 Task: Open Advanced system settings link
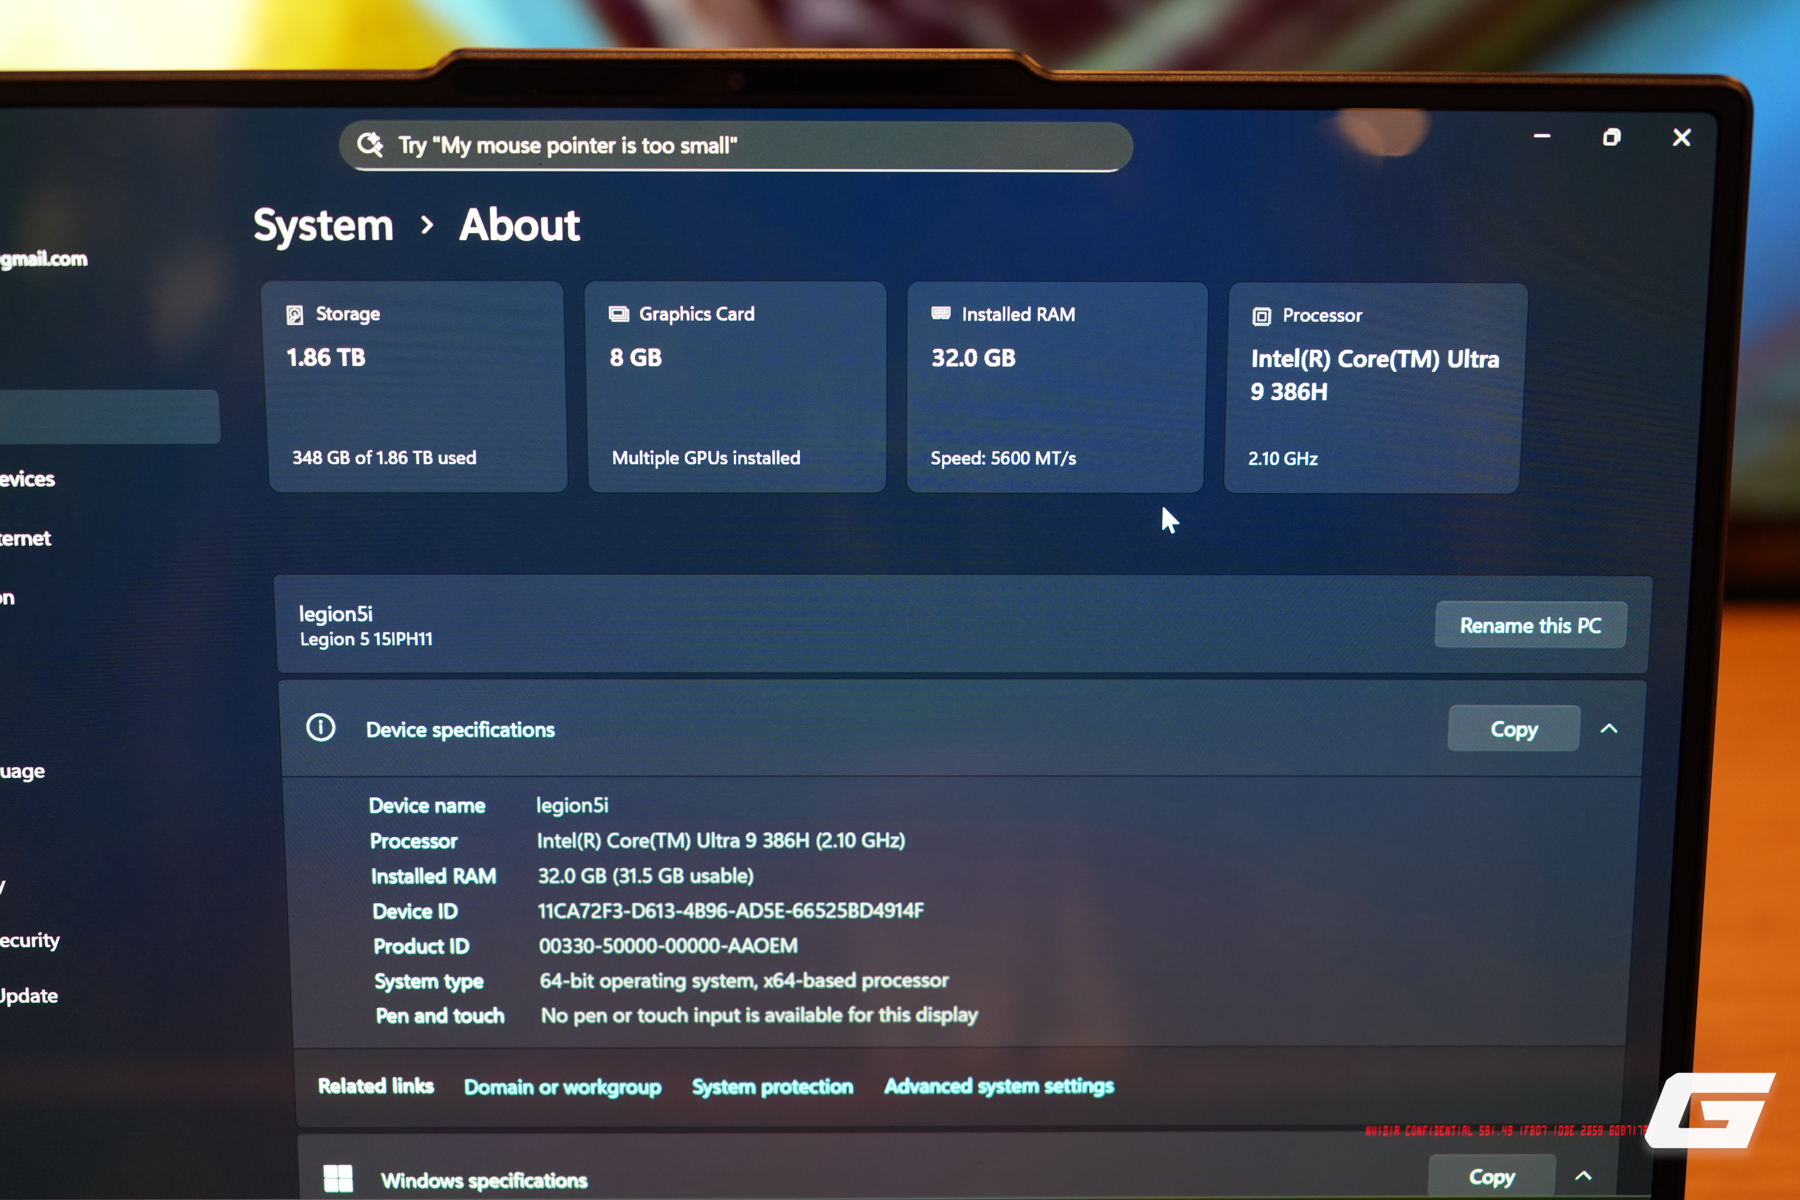(998, 1086)
